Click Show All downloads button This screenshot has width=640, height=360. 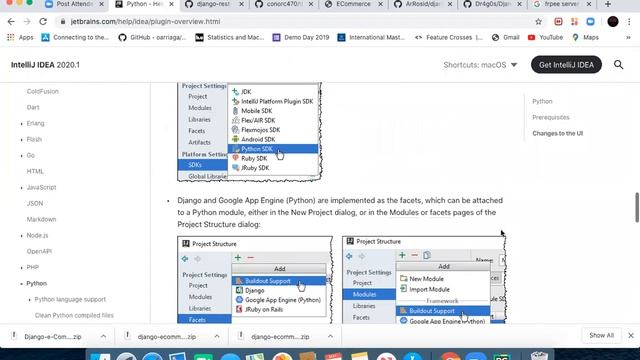(x=601, y=336)
